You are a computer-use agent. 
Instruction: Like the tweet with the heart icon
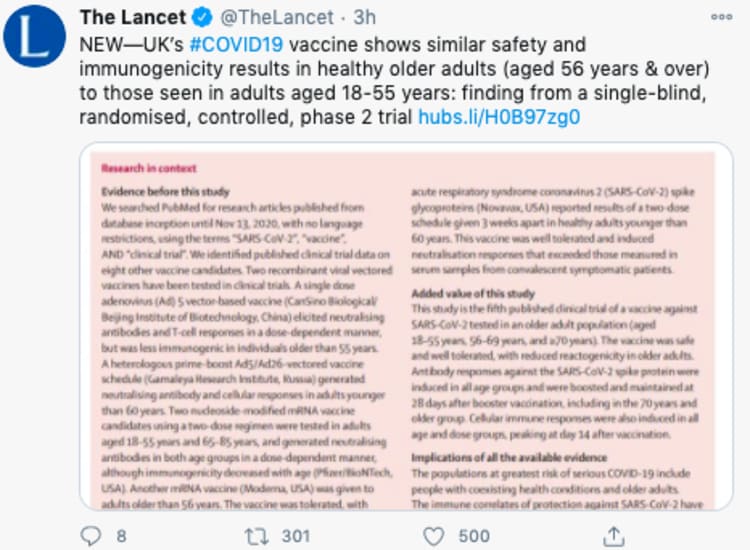(433, 536)
